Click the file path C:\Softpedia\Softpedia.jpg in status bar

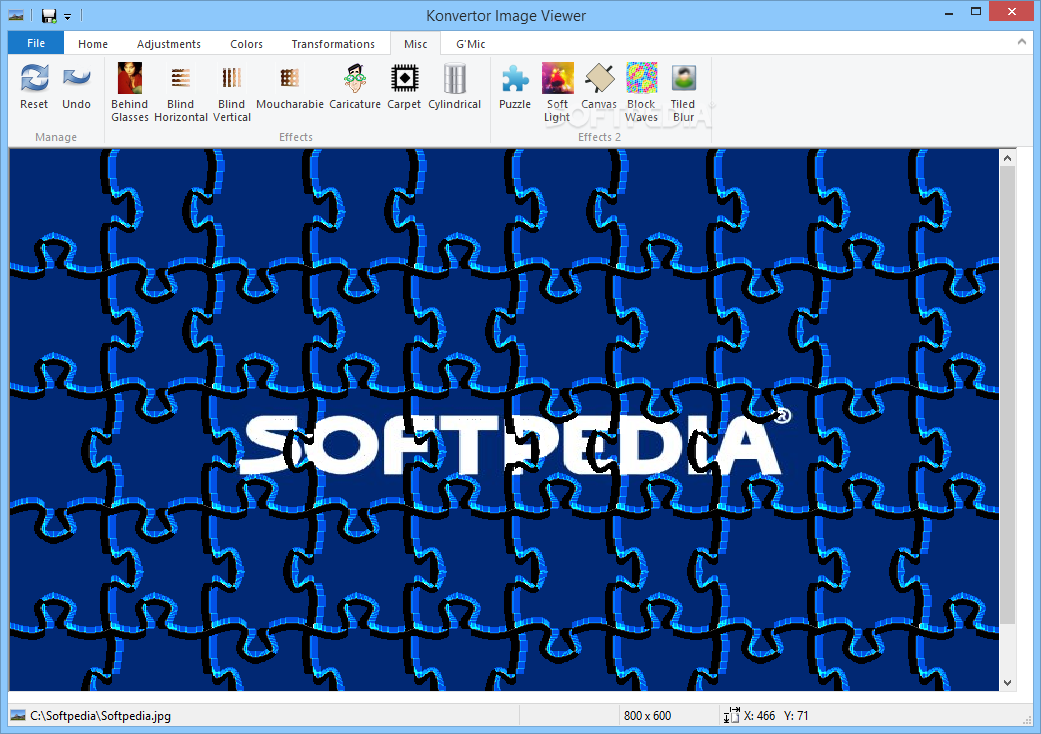pos(100,716)
